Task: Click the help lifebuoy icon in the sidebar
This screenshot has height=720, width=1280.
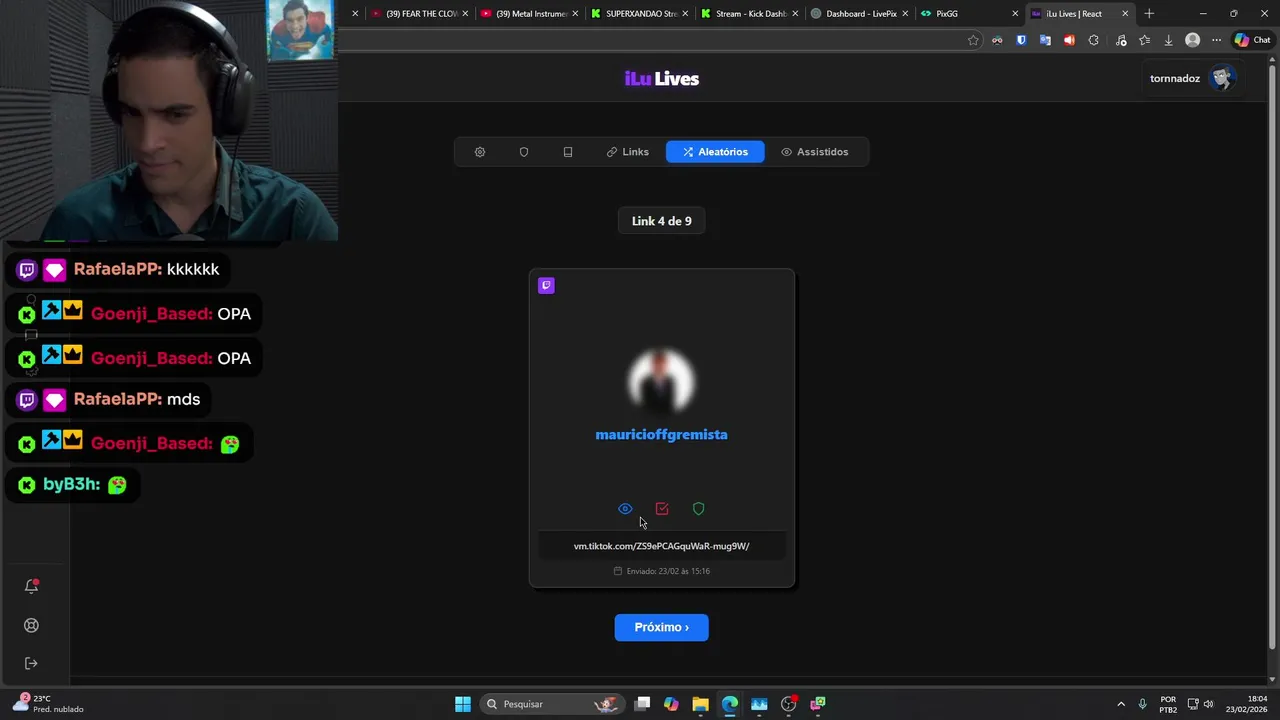Action: pos(31,625)
